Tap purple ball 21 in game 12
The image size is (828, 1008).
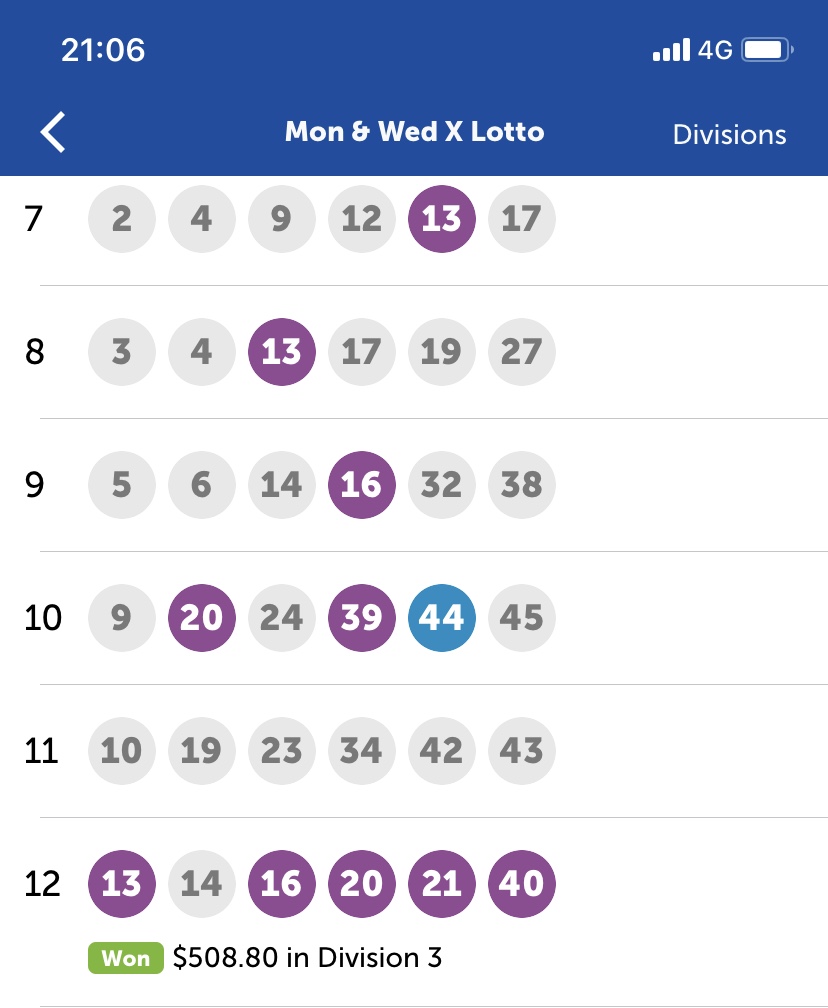pos(442,883)
